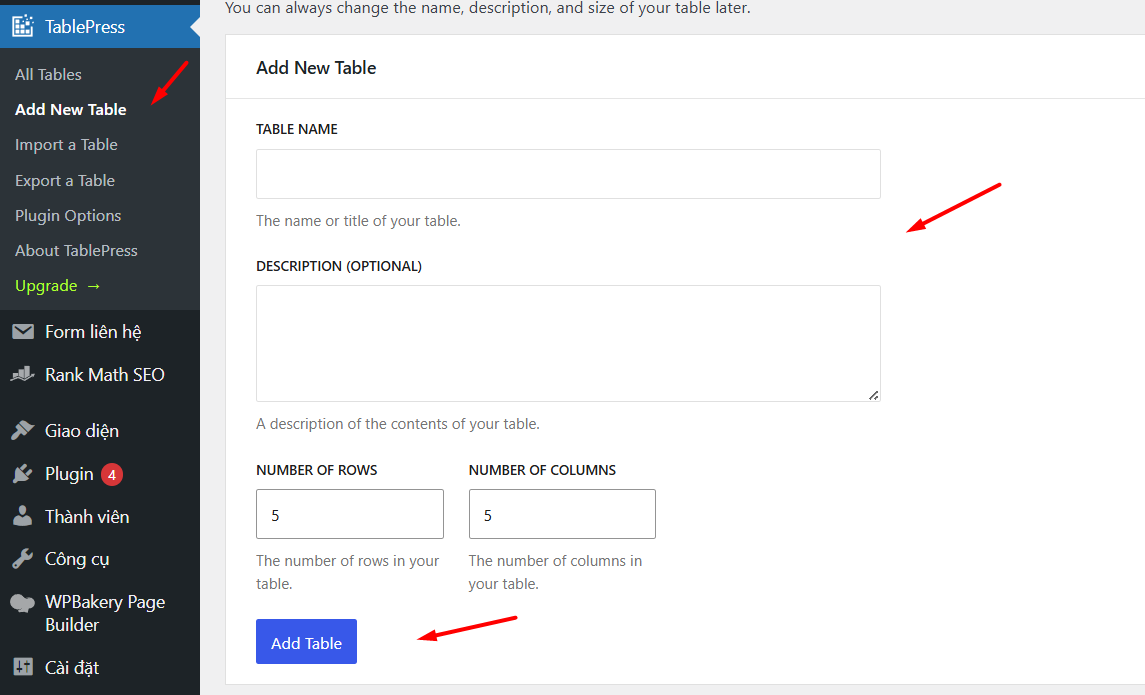Open About TablePress page
The width and height of the screenshot is (1145, 695).
point(76,251)
